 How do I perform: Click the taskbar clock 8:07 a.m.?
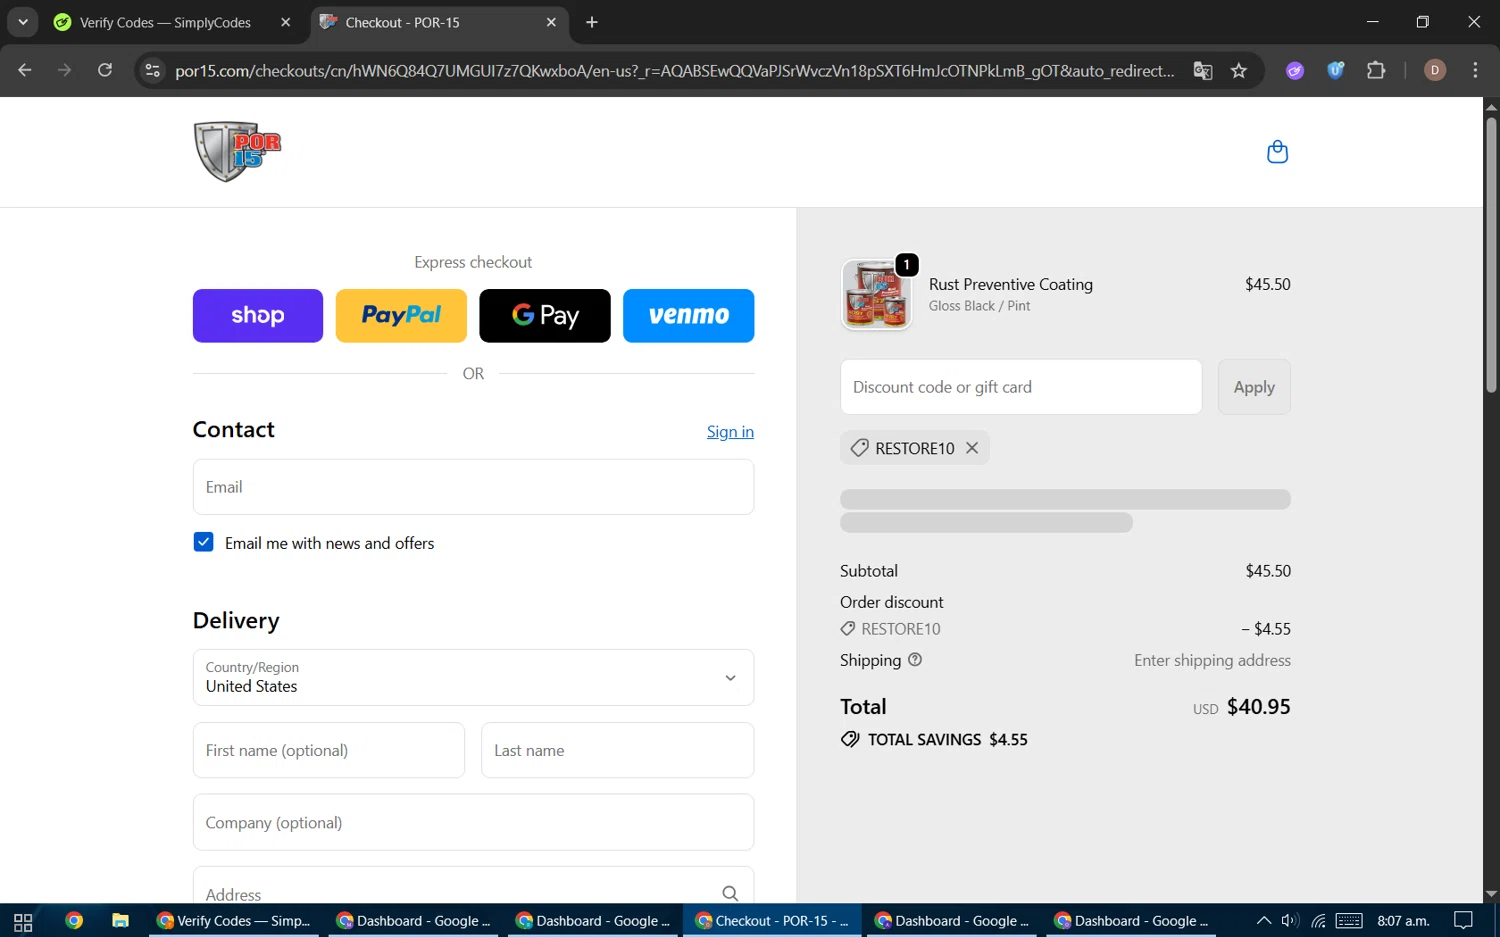tap(1403, 921)
